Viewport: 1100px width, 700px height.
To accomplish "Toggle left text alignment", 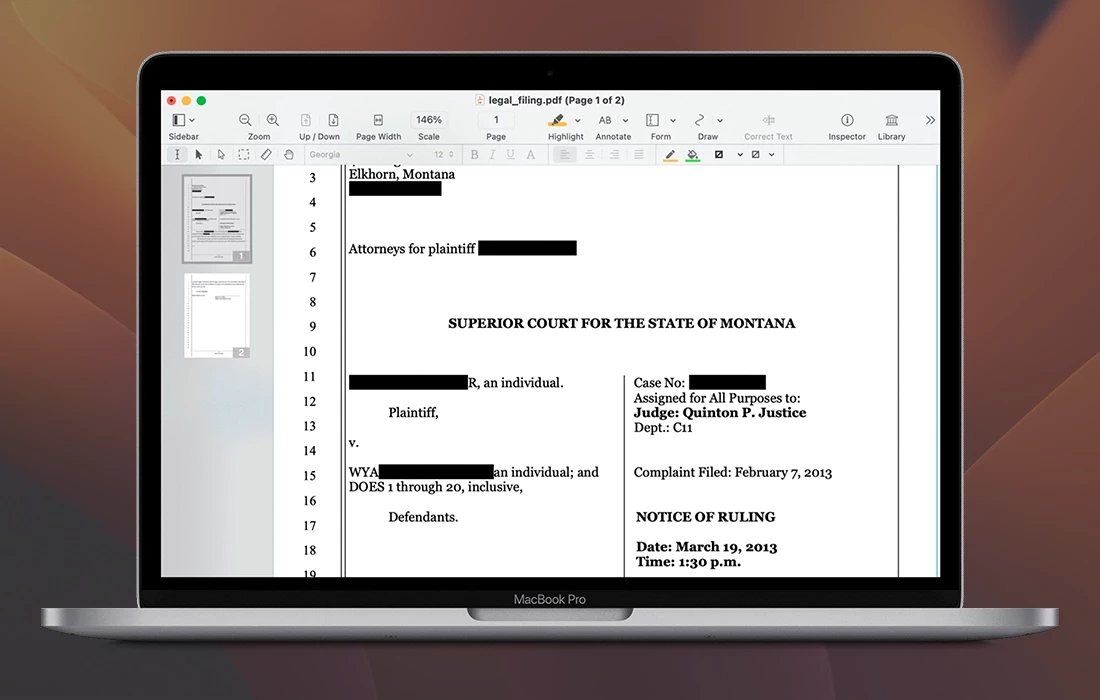I will tap(565, 155).
